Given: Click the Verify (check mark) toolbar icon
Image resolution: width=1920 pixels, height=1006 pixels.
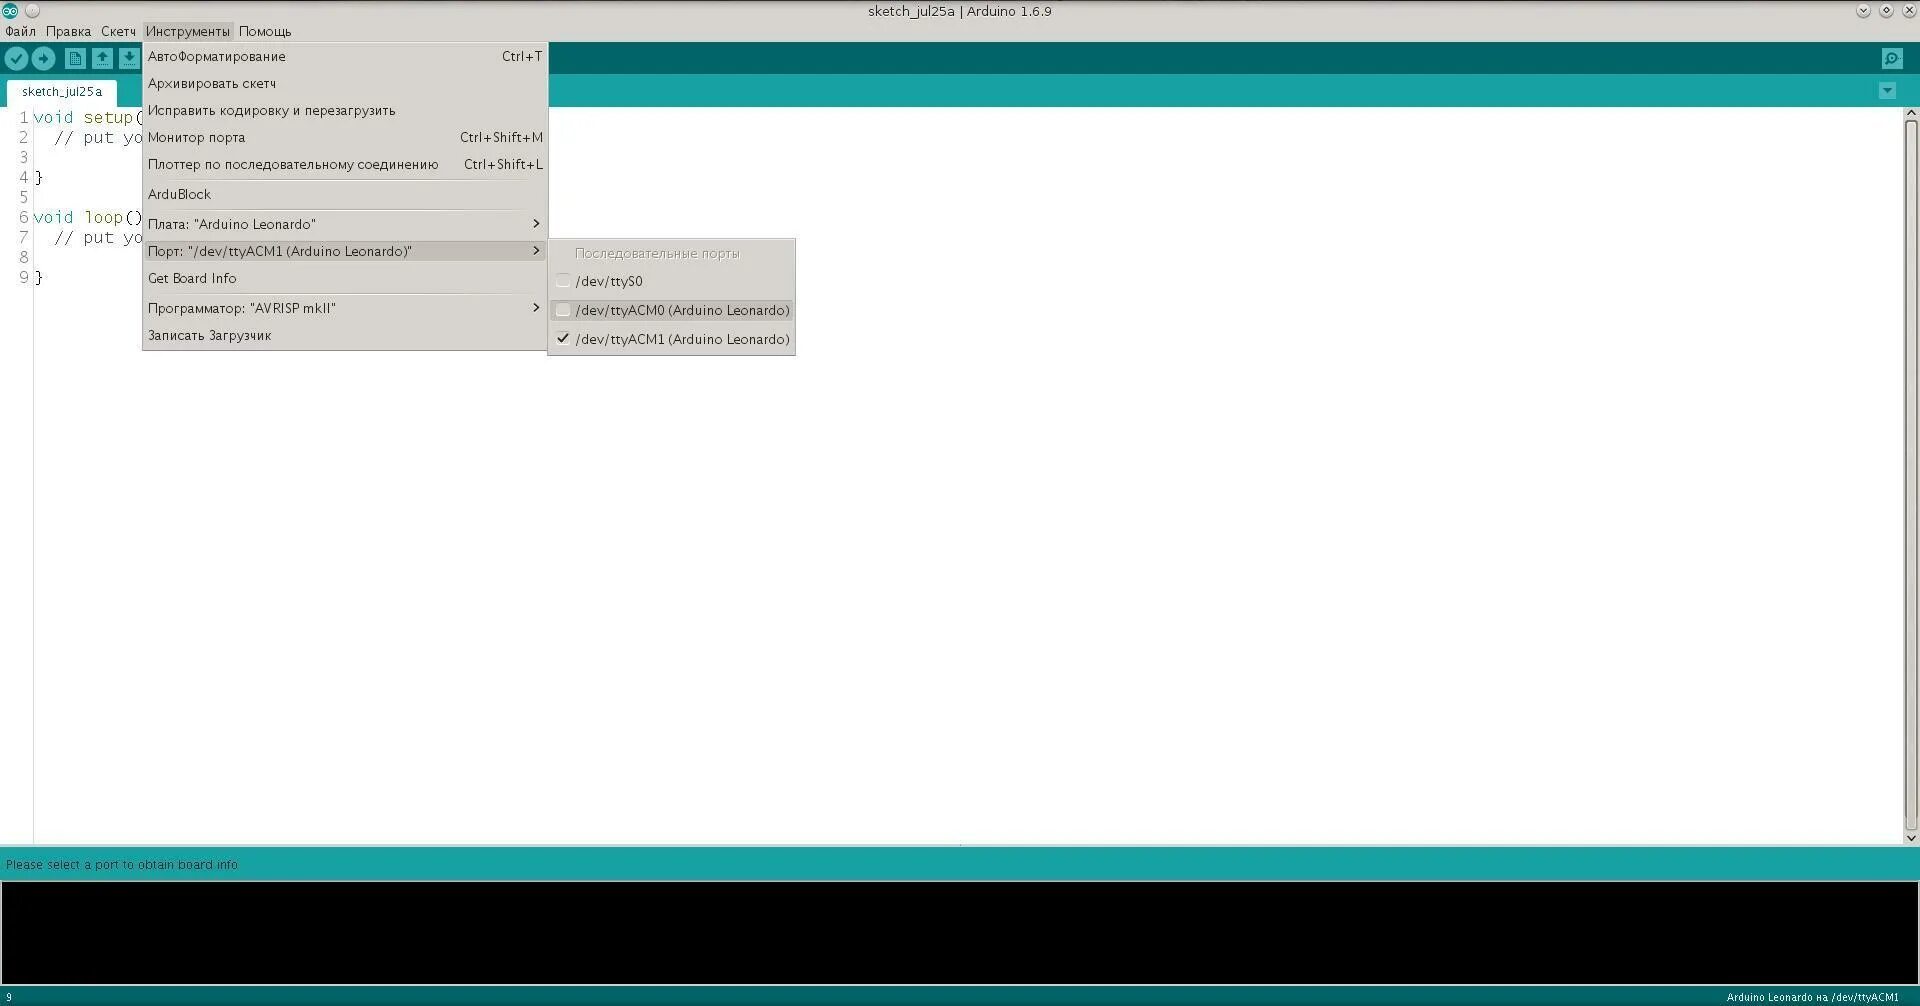Looking at the screenshot, I should [x=16, y=58].
